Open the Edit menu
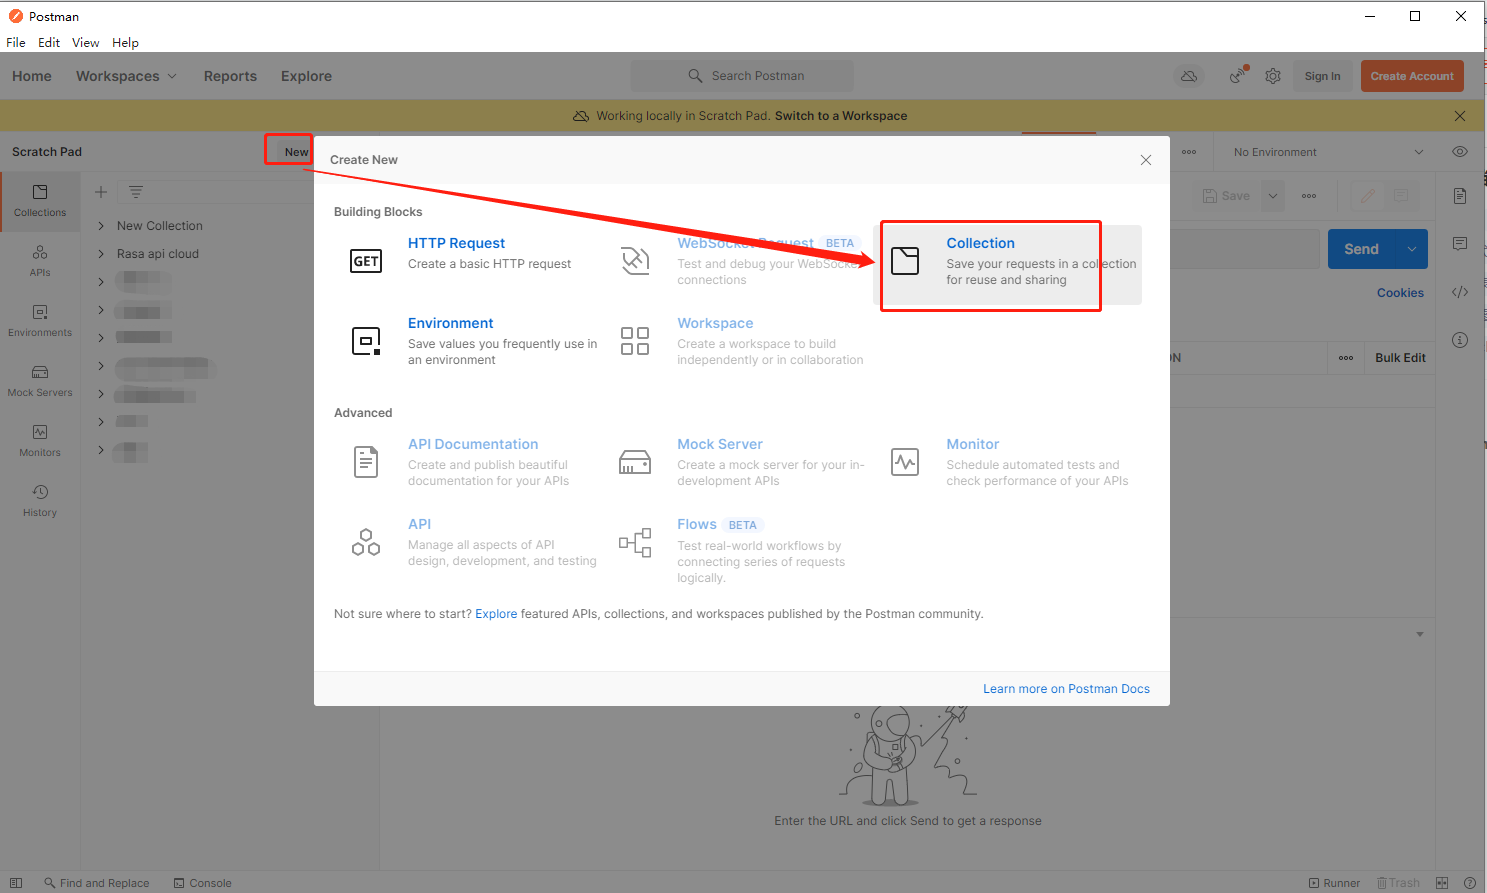Viewport: 1487px width, 893px height. tap(49, 42)
